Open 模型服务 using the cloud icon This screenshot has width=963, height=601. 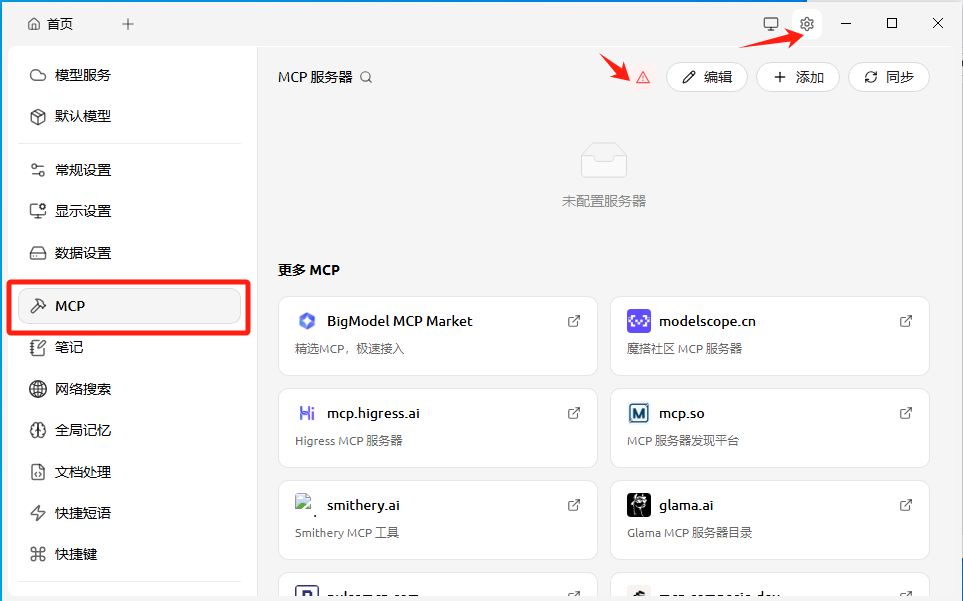pyautogui.click(x=36, y=74)
